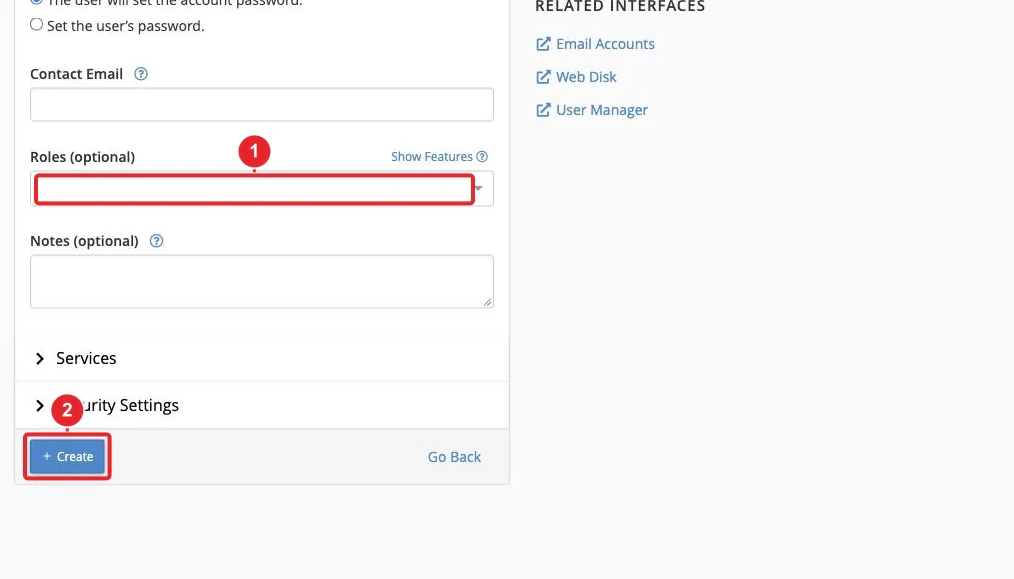
Task: Click the Go Back link
Action: pyautogui.click(x=454, y=457)
